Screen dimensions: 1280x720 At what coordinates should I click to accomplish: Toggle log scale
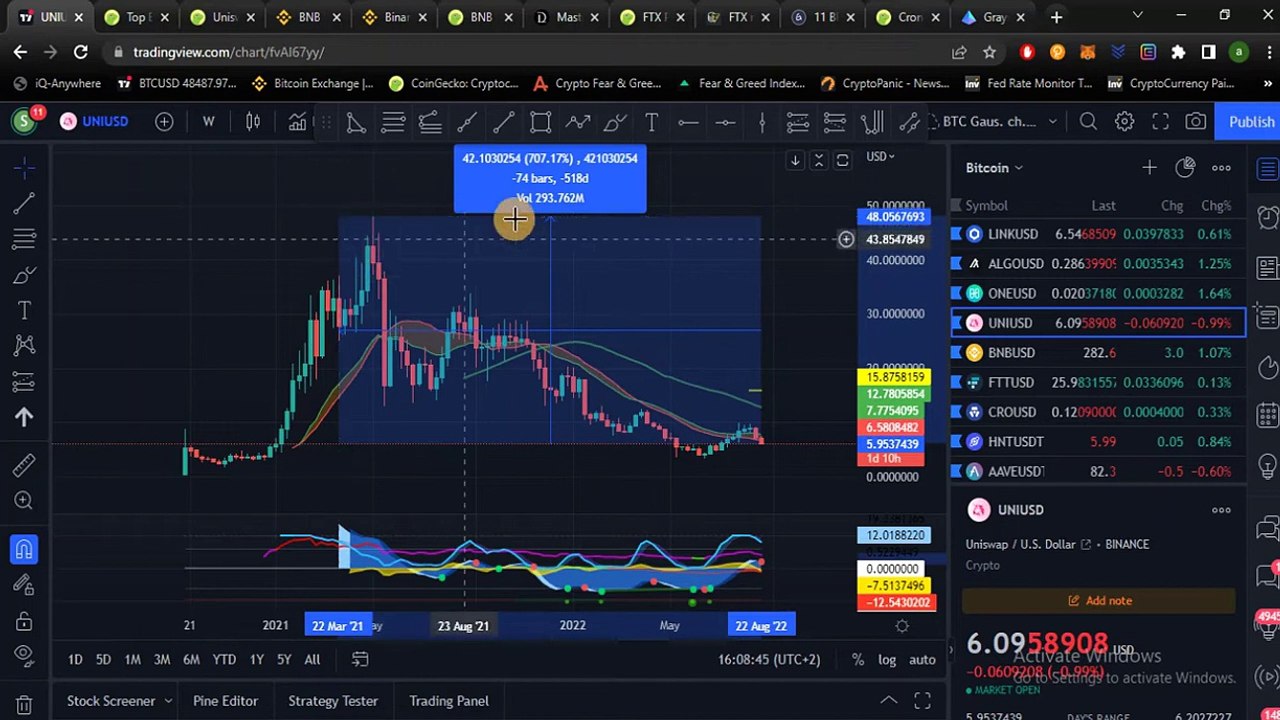[887, 660]
